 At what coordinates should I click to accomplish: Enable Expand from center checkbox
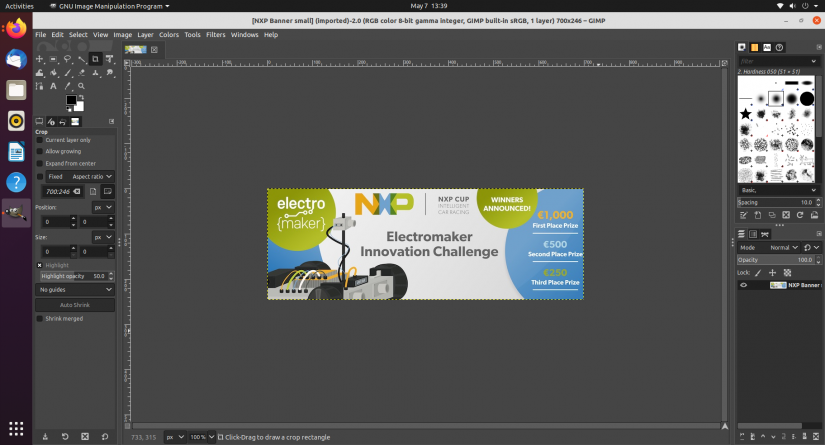click(39, 164)
